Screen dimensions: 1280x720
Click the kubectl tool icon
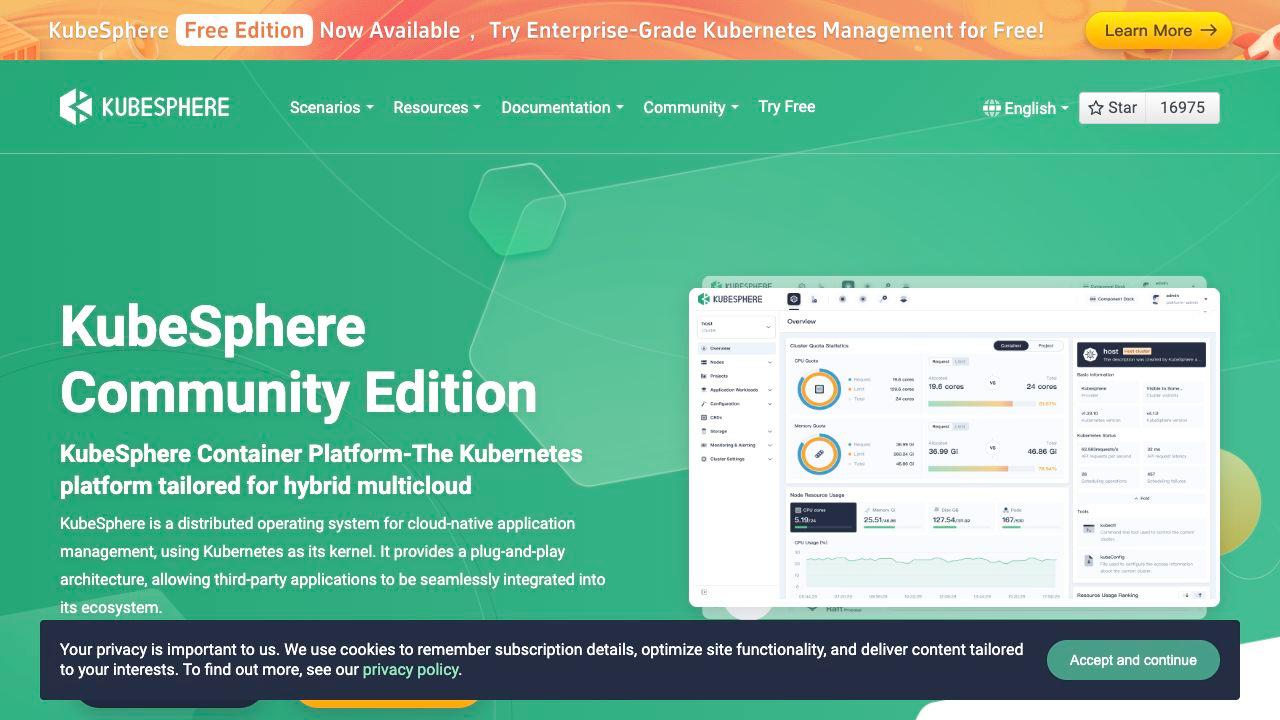(1089, 528)
